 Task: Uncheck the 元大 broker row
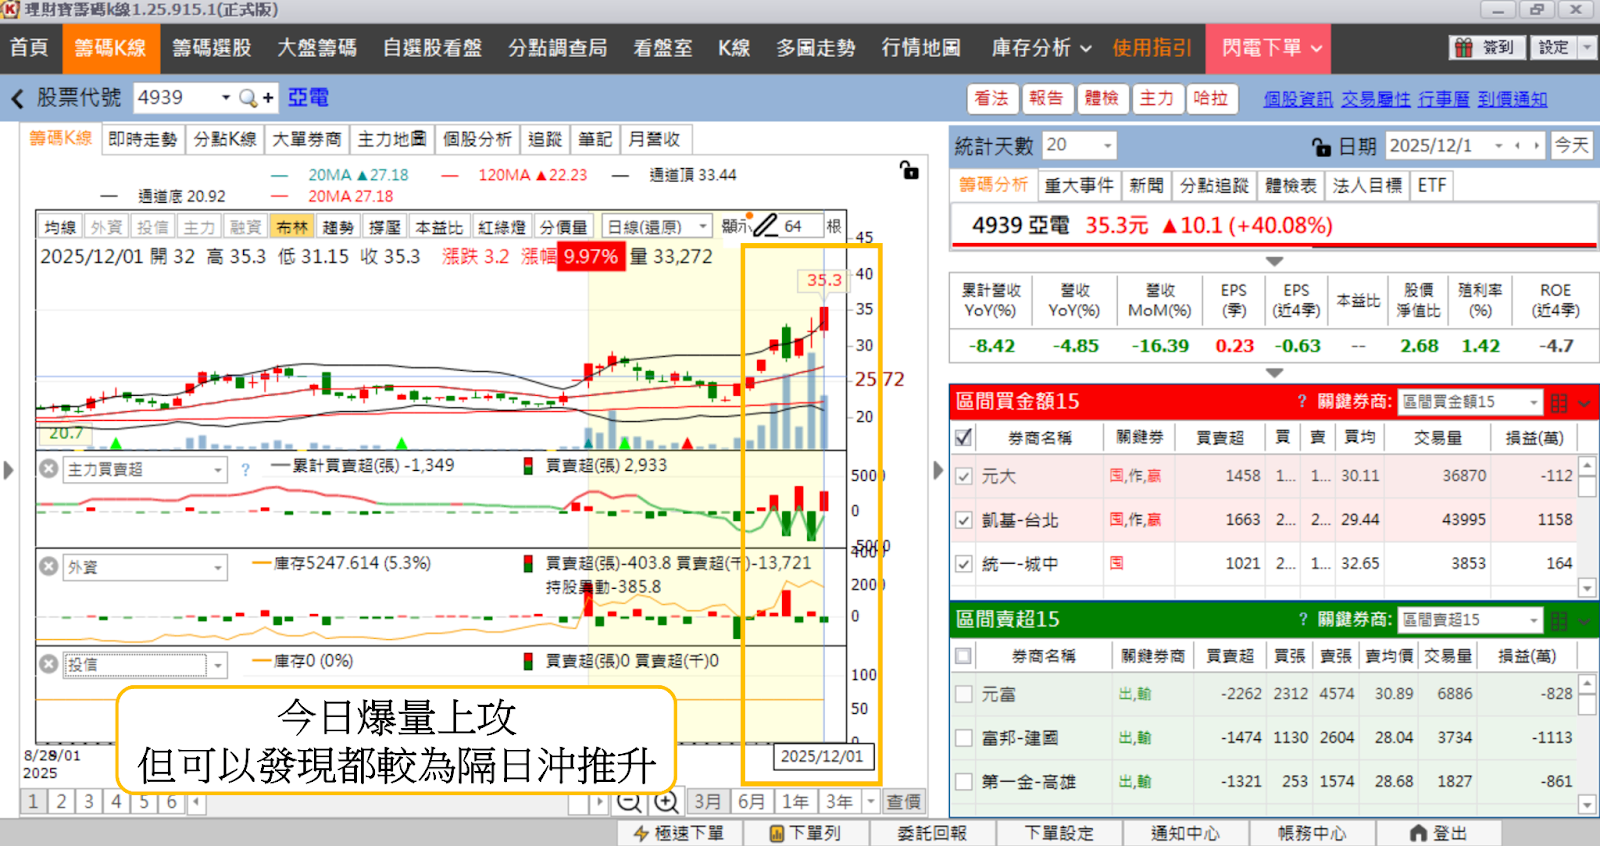click(964, 476)
